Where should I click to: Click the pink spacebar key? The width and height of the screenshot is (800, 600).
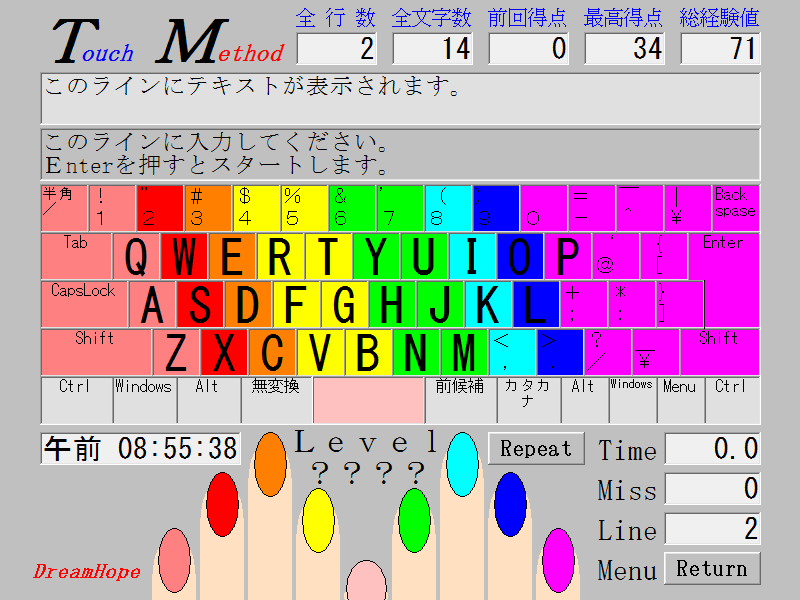pos(368,400)
